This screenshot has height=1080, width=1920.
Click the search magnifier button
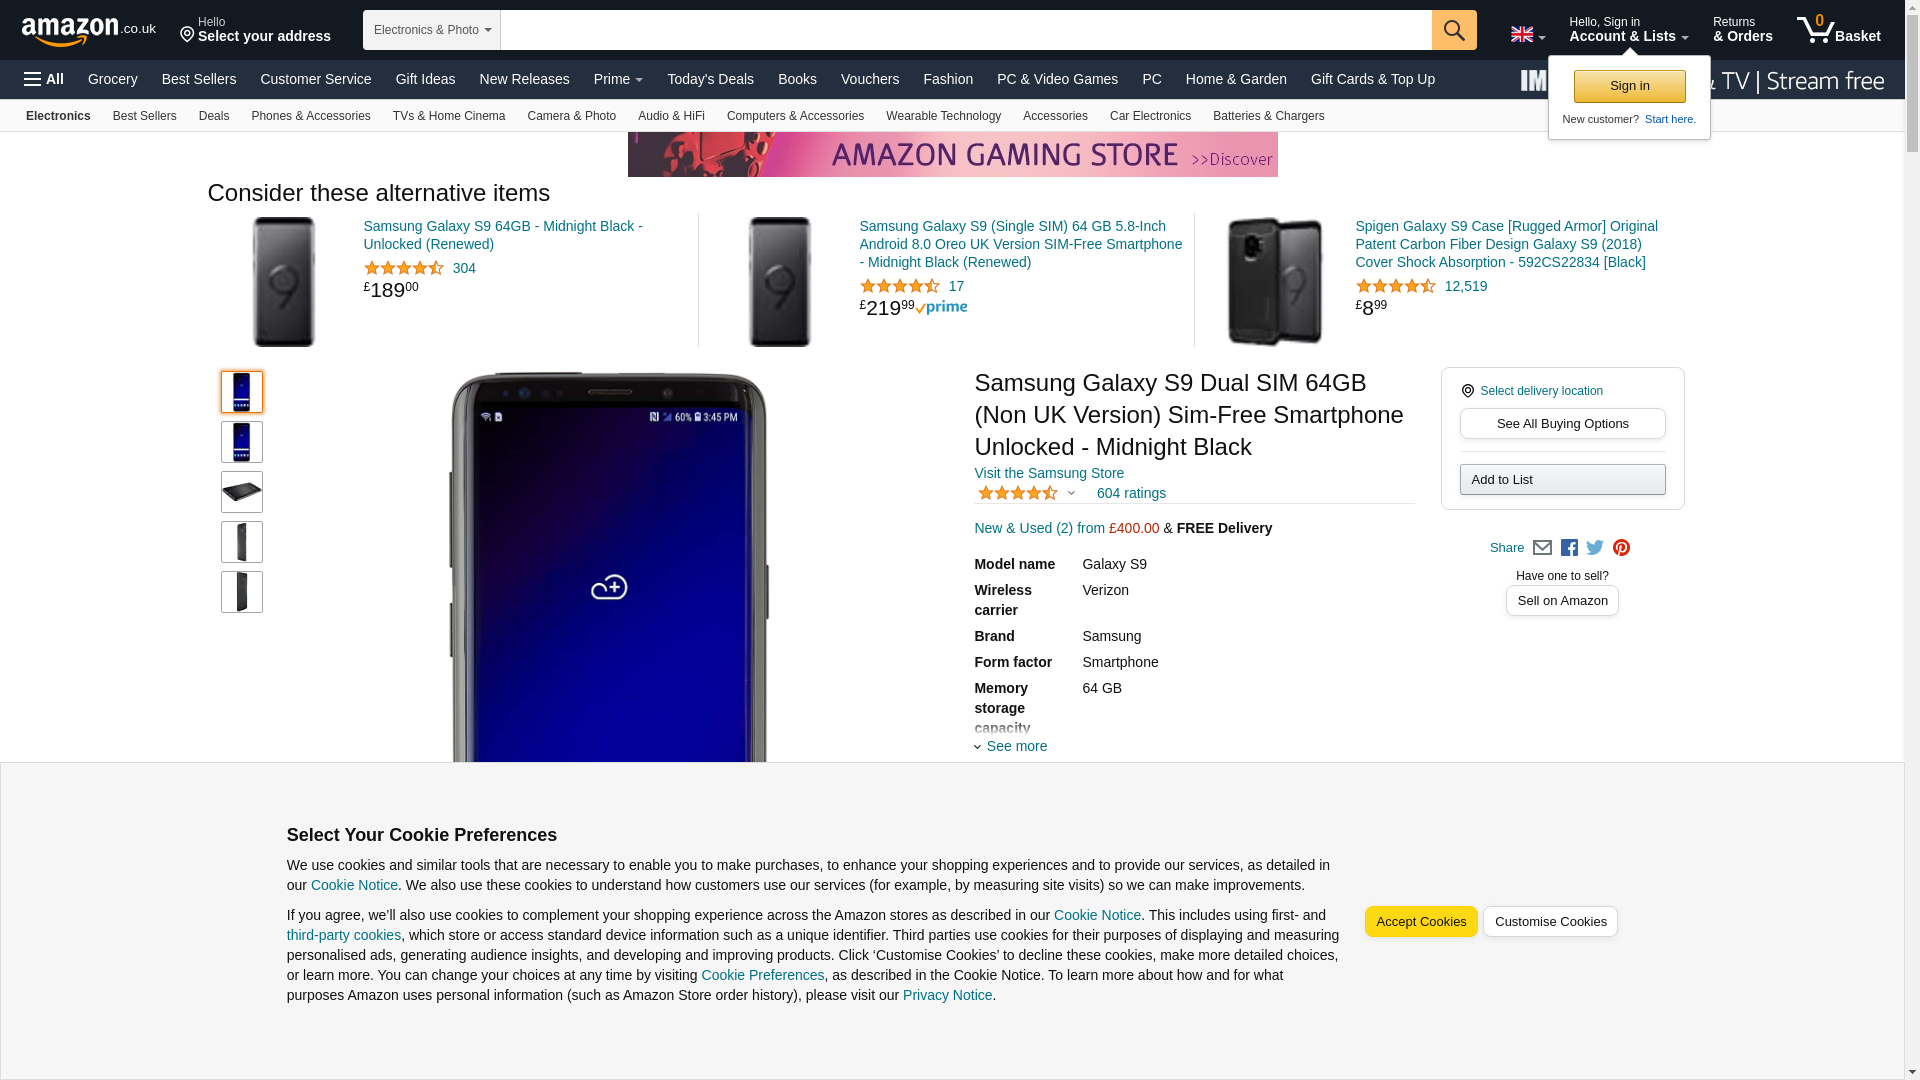pos(1453,30)
